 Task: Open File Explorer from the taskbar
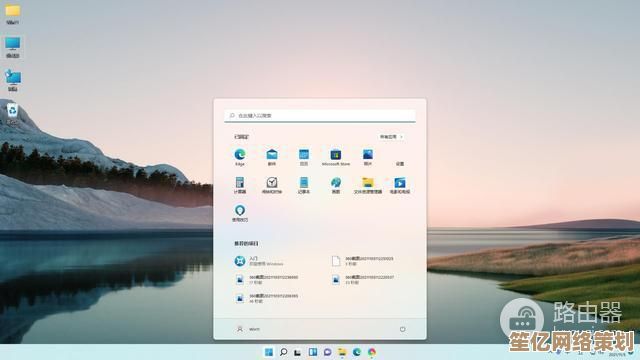coord(342,352)
